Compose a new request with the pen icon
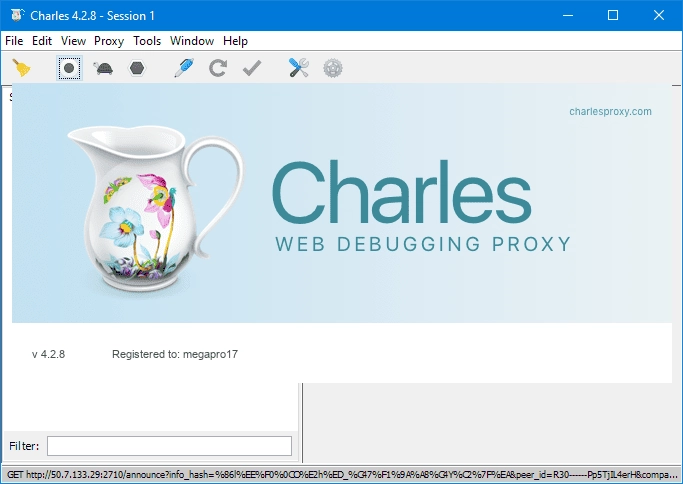 point(184,68)
